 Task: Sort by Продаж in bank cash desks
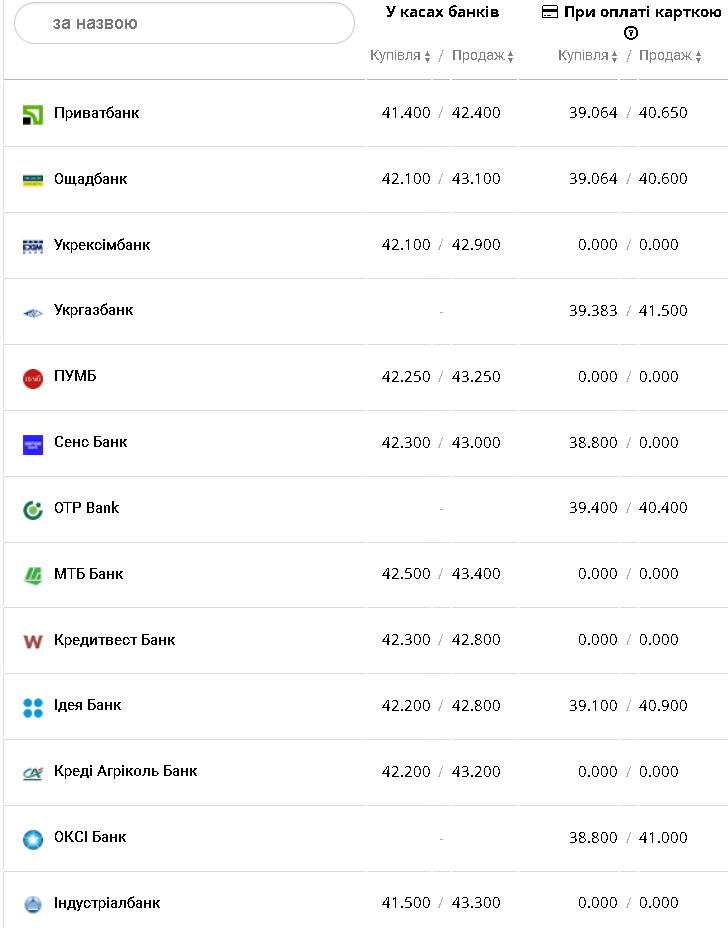pyautogui.click(x=483, y=56)
